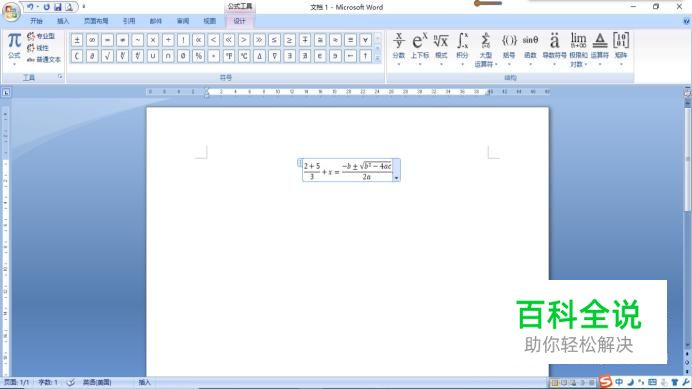Open the 工具 group dialog launcher
This screenshot has width=692, height=389.
tap(60, 77)
